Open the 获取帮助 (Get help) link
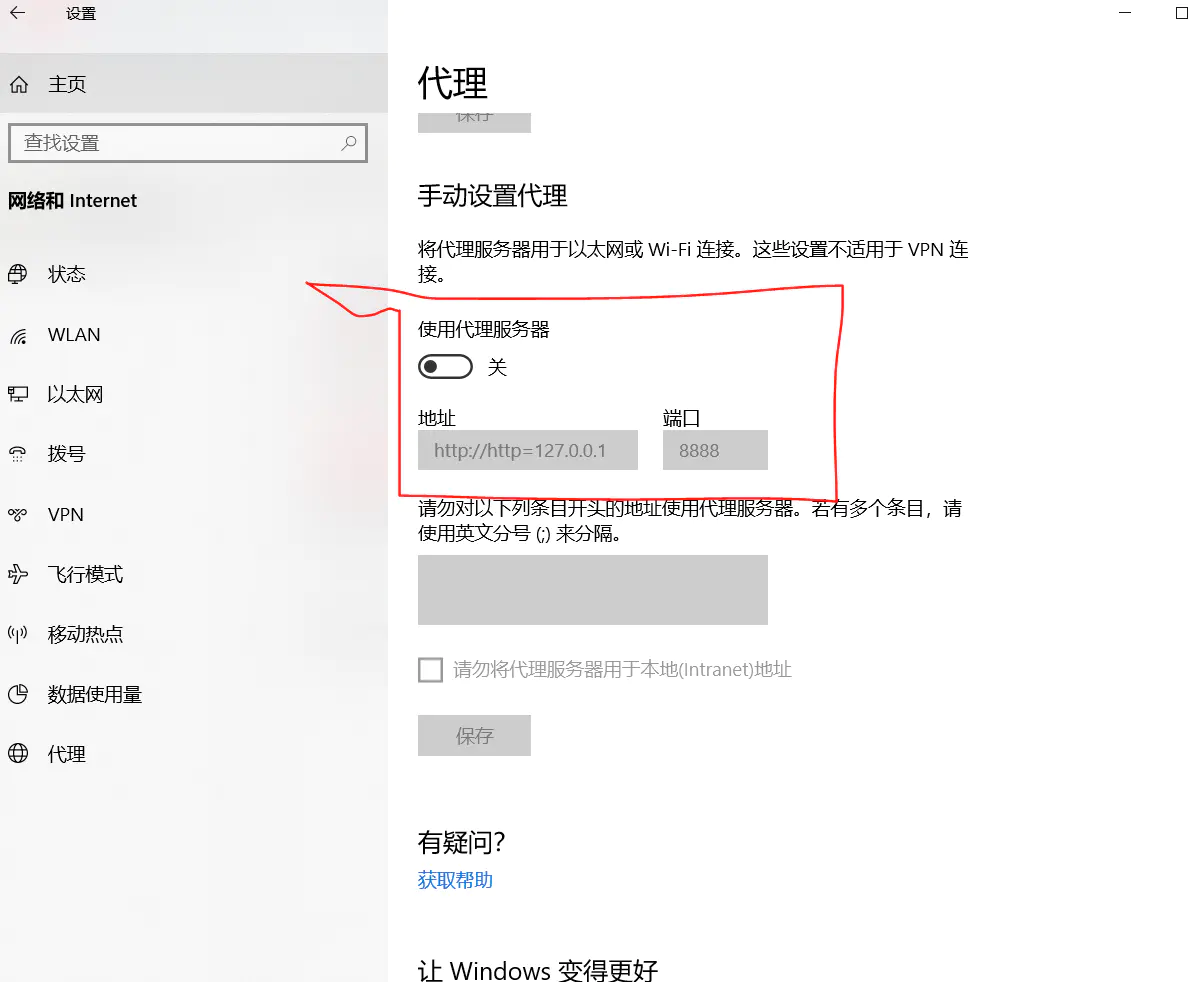 click(455, 879)
